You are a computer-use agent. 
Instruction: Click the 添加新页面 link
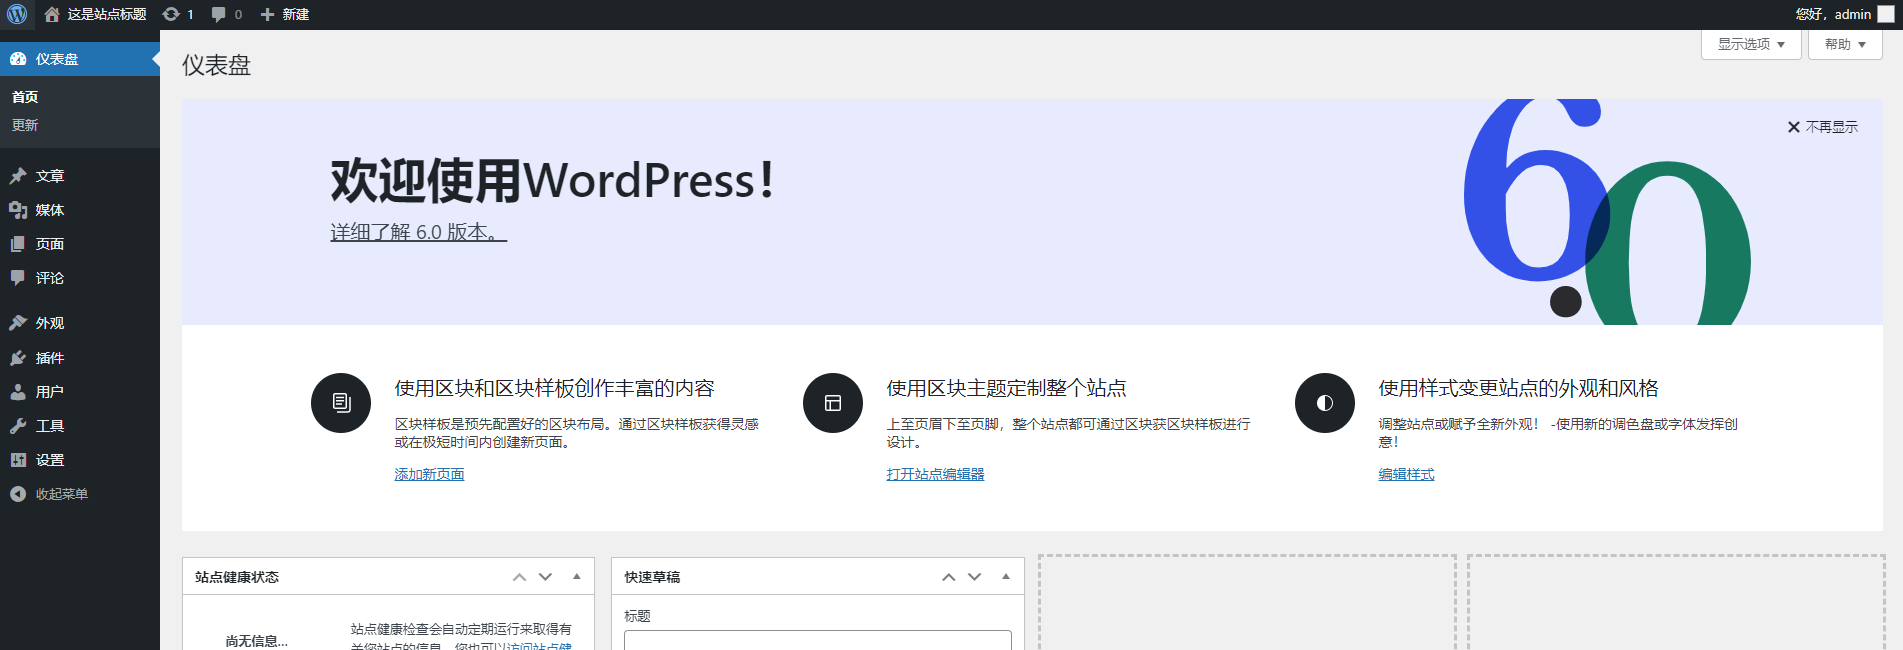[x=429, y=474]
